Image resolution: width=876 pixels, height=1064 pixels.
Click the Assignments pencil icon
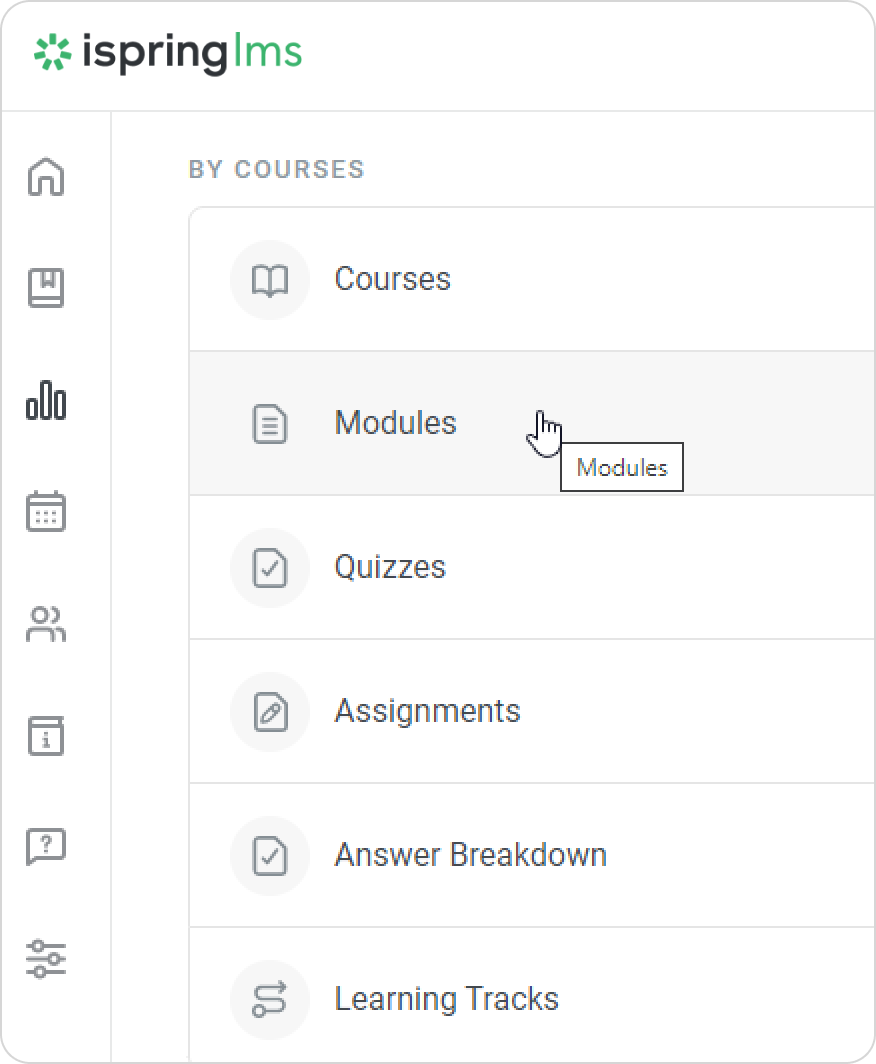click(270, 712)
